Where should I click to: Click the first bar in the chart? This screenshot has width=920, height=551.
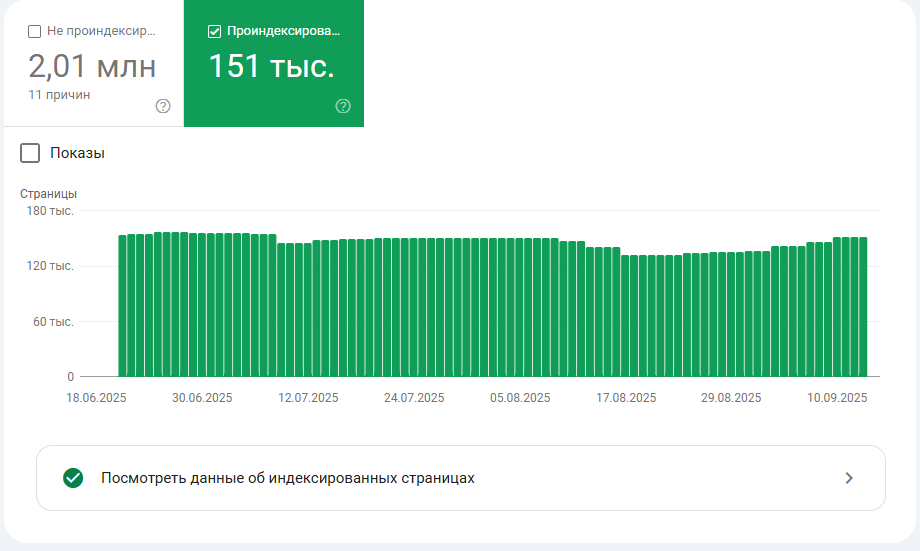click(x=123, y=306)
